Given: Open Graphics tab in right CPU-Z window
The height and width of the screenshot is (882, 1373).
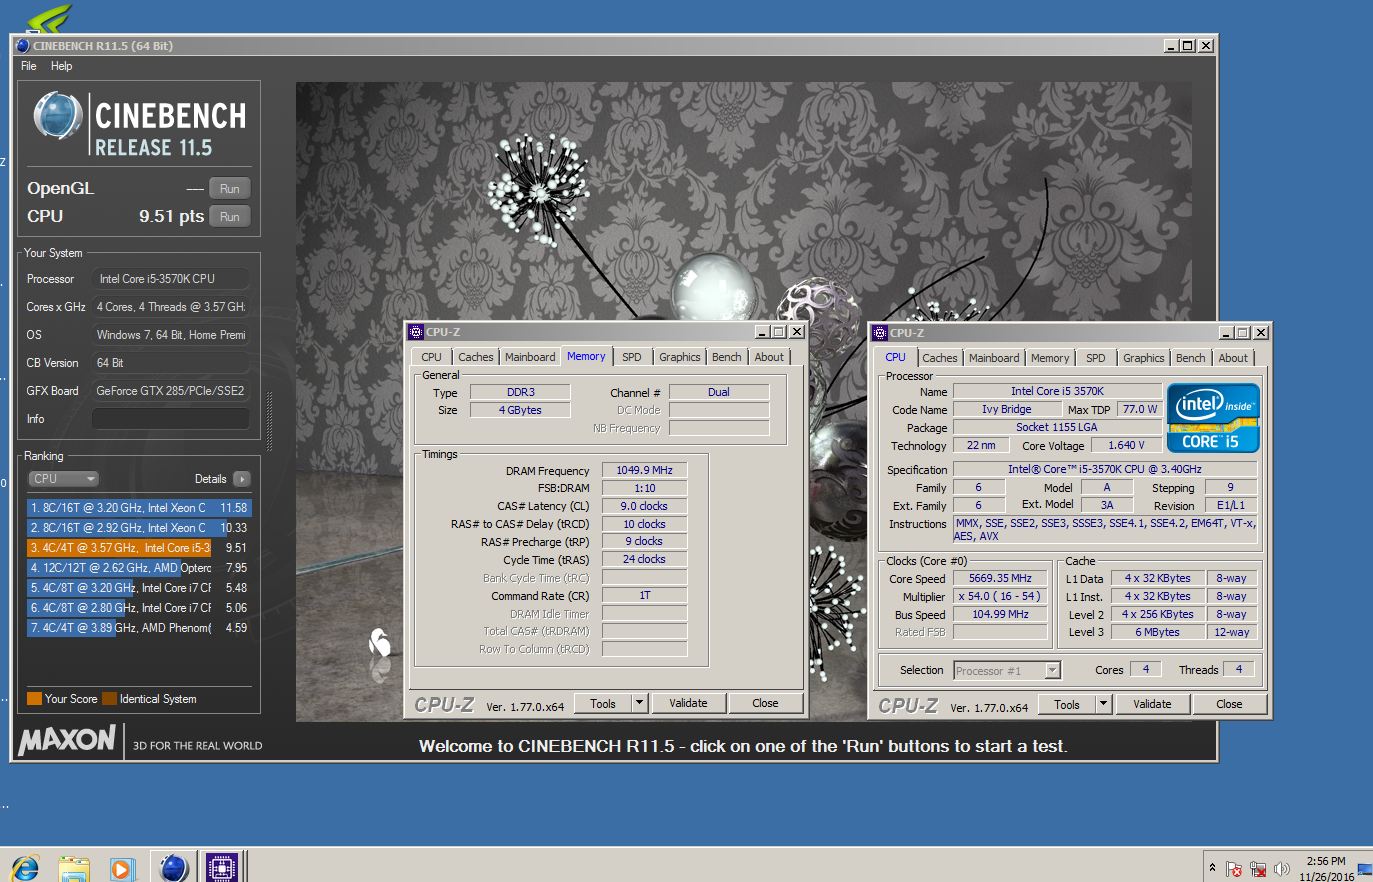Looking at the screenshot, I should (x=1144, y=358).
